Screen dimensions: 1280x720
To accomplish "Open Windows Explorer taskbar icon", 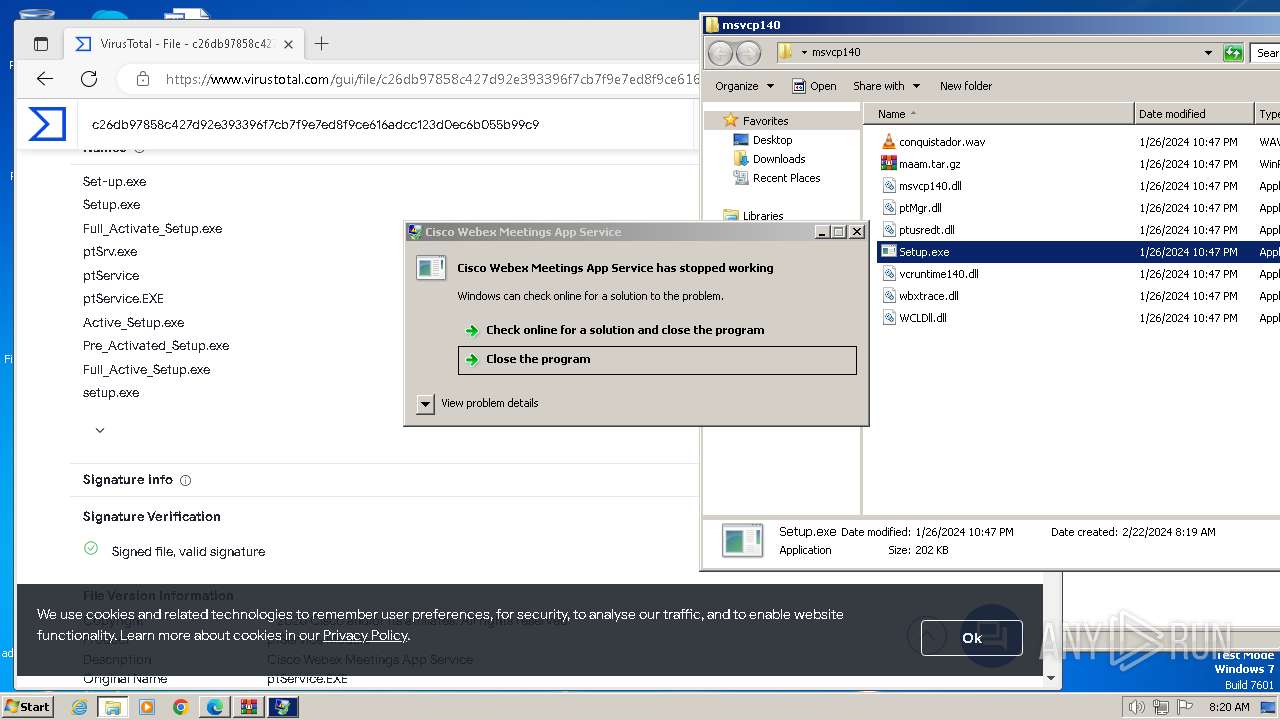I will pyautogui.click(x=113, y=707).
